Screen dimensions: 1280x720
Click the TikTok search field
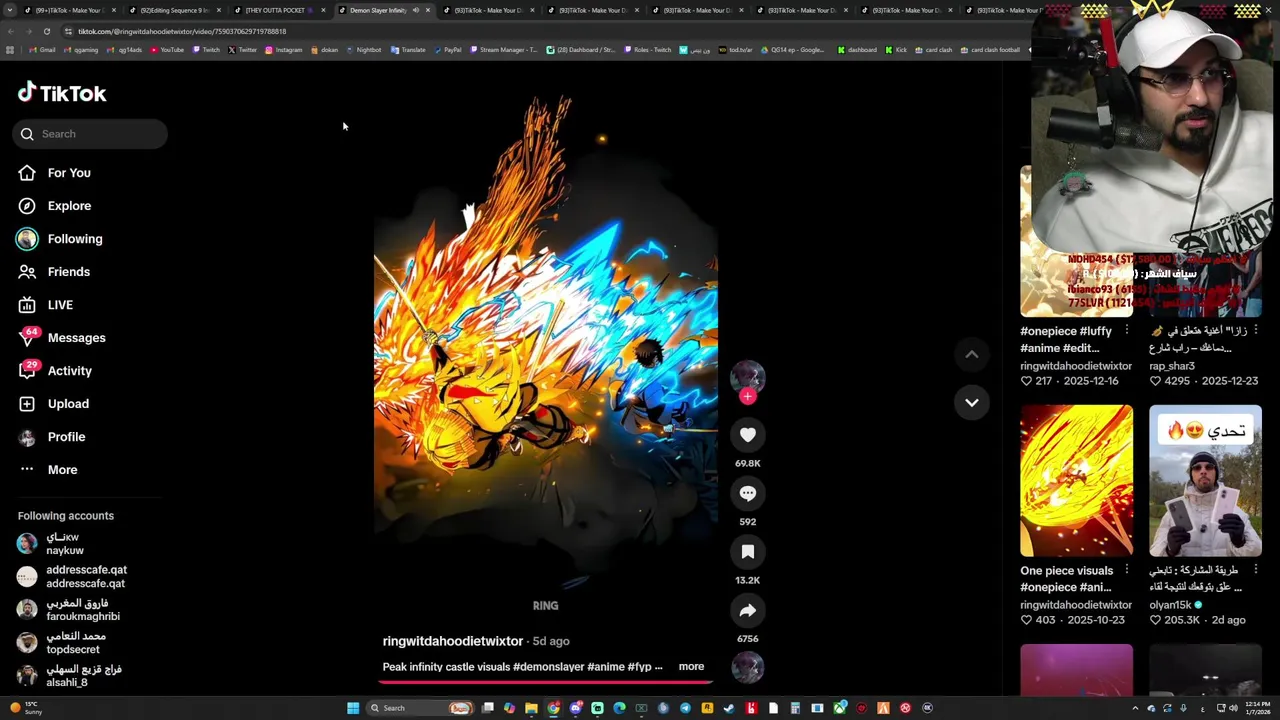90,134
